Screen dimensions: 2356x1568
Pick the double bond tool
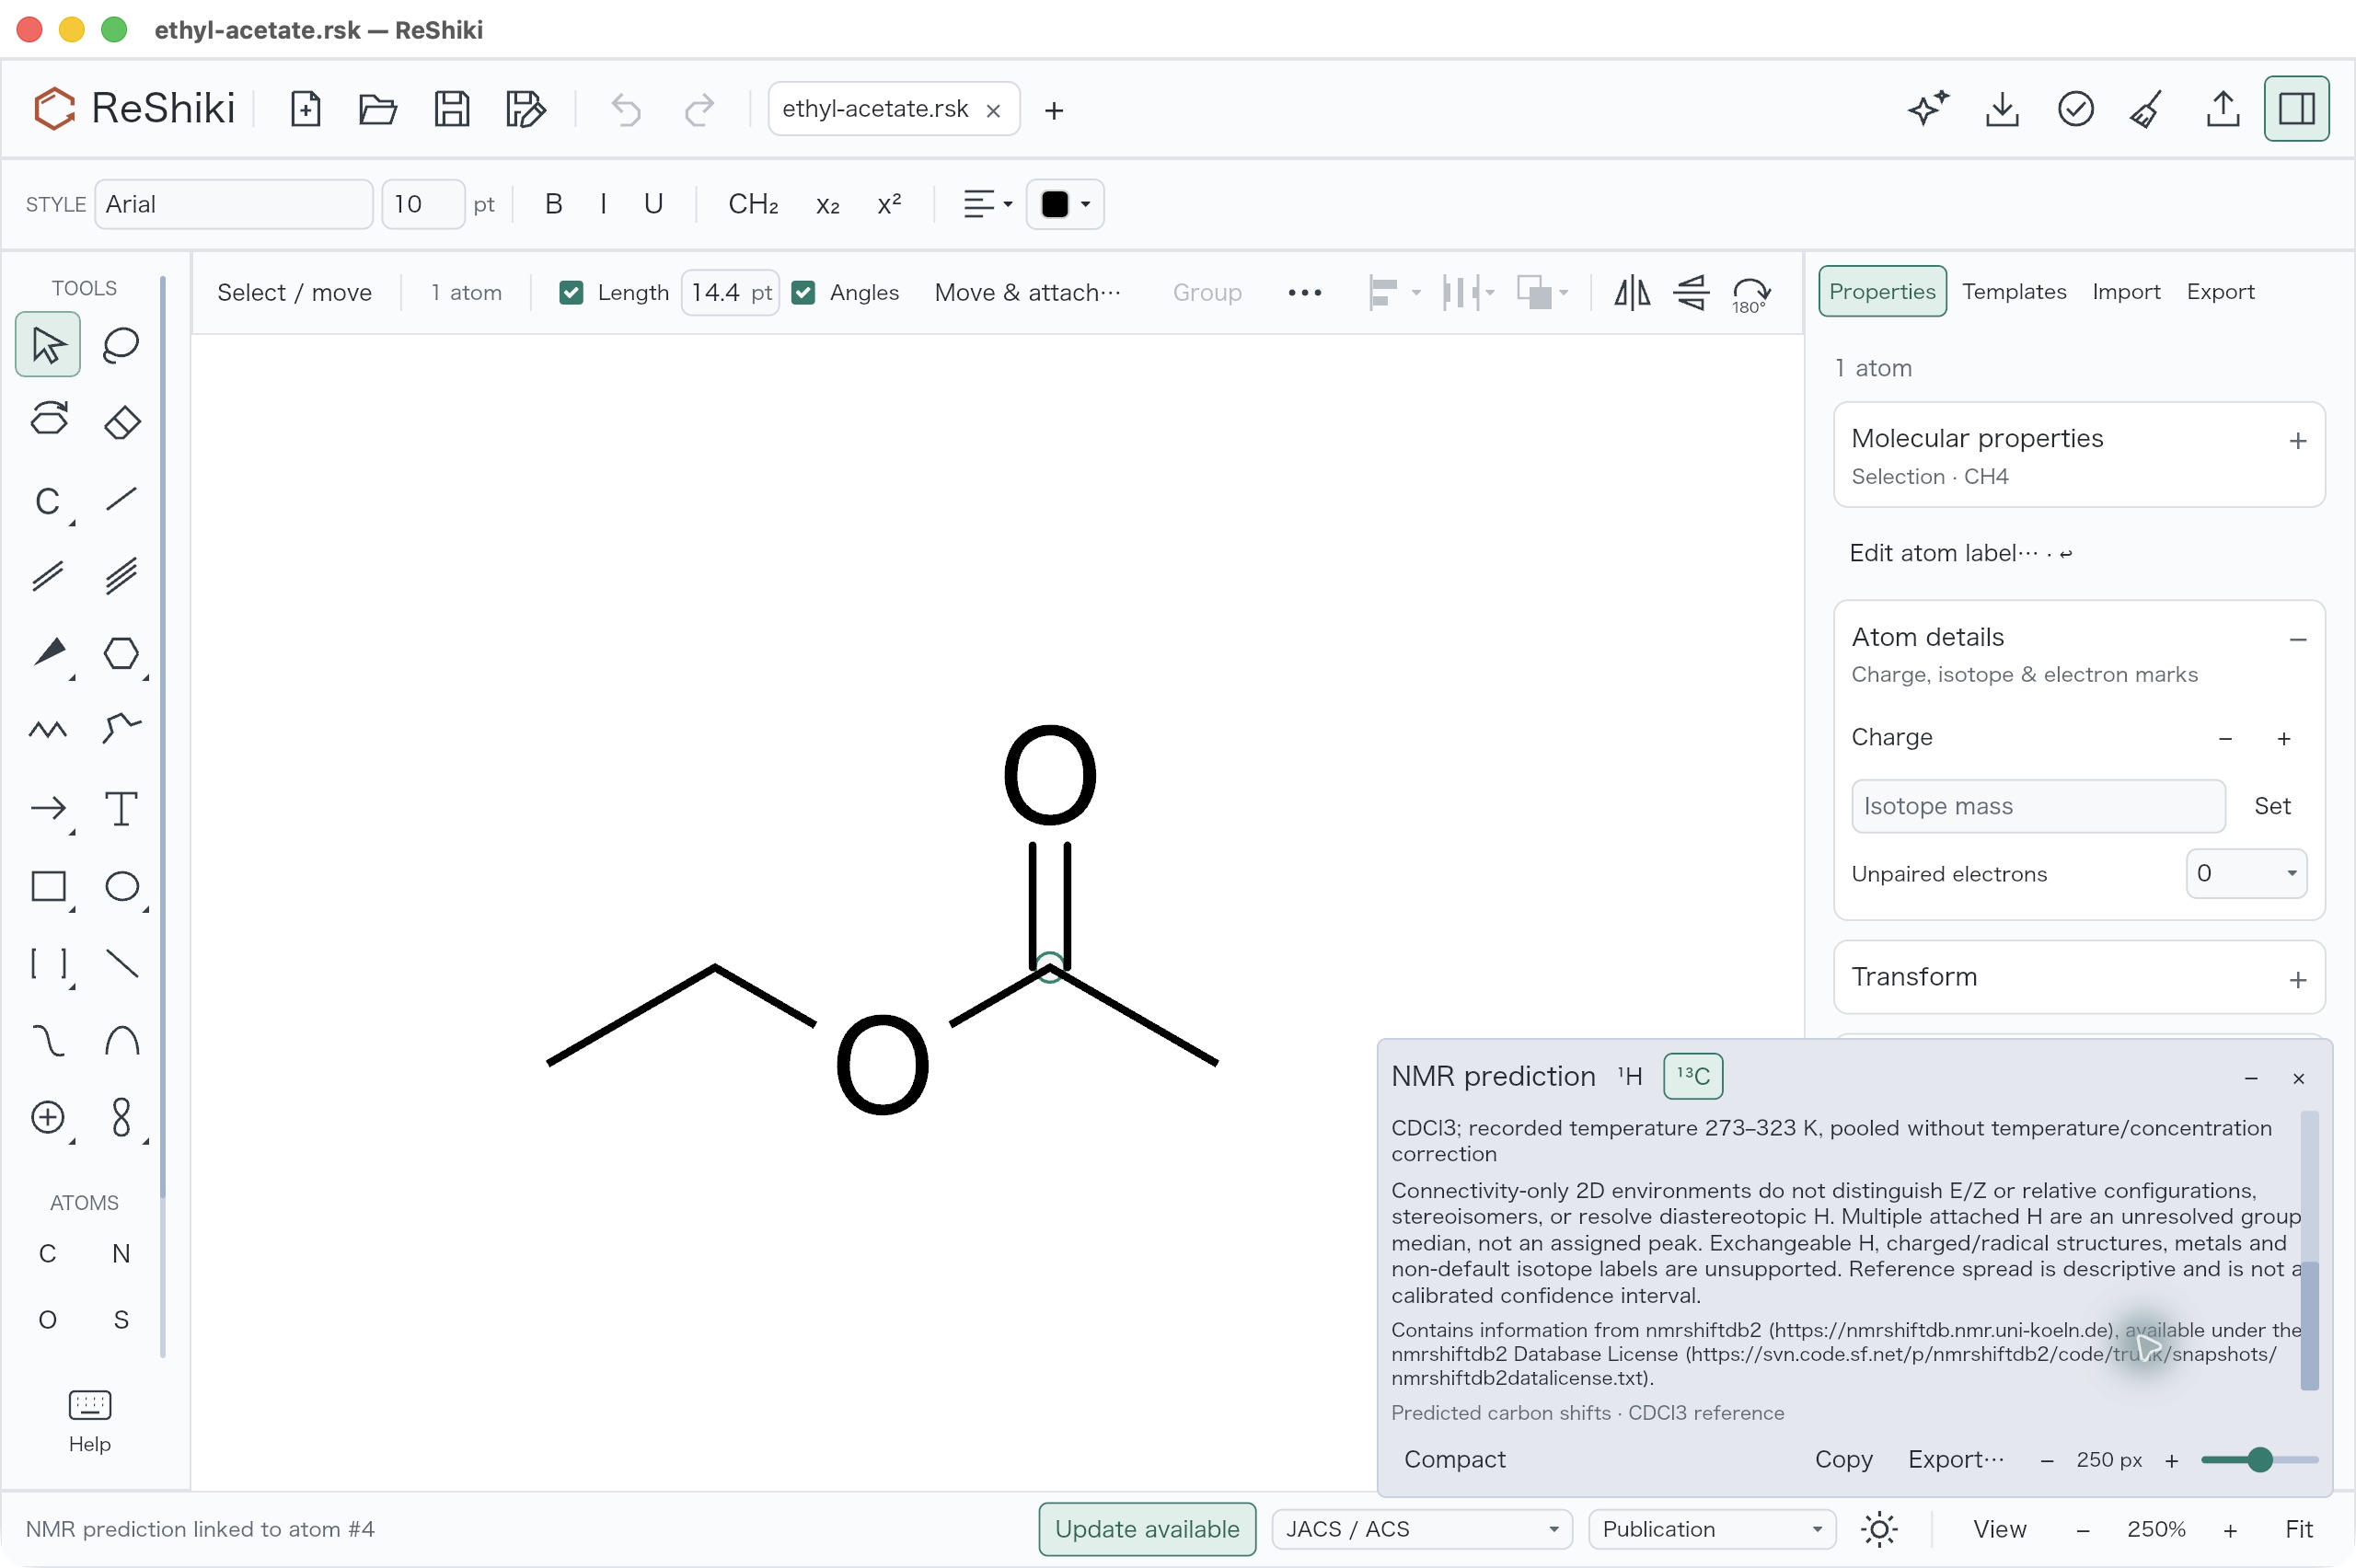[x=47, y=576]
